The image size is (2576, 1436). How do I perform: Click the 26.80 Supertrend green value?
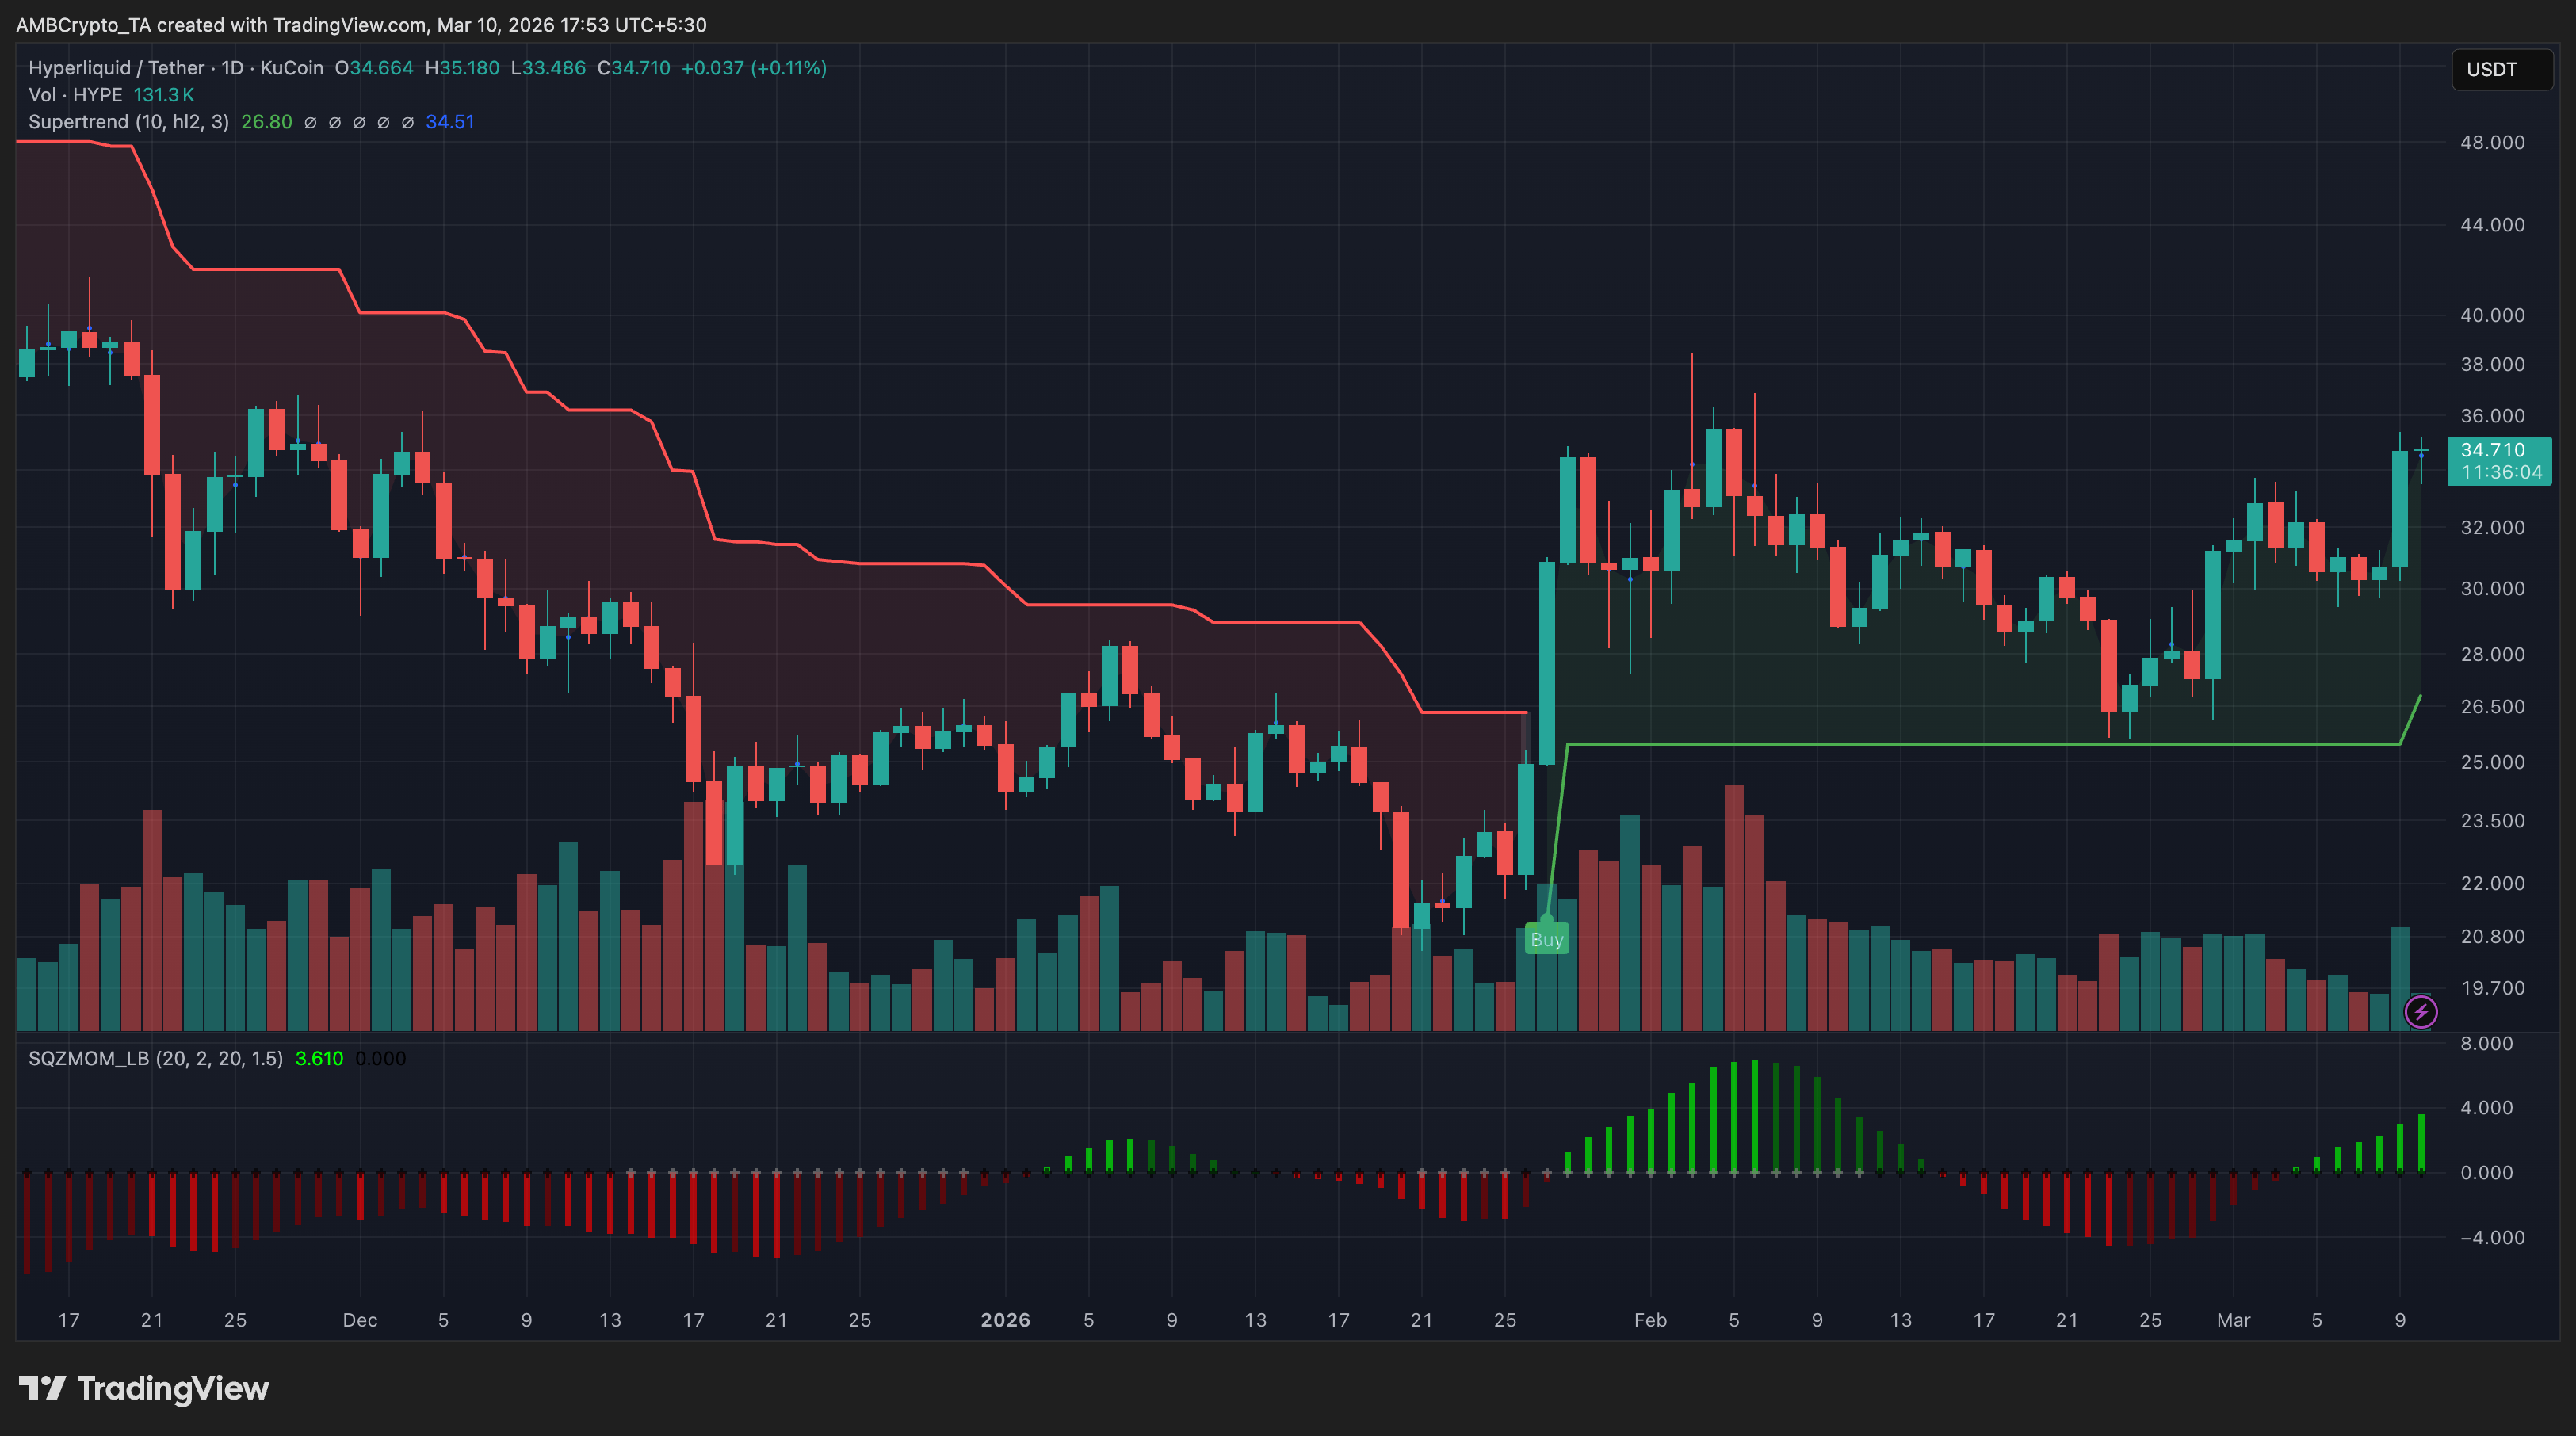click(x=266, y=122)
